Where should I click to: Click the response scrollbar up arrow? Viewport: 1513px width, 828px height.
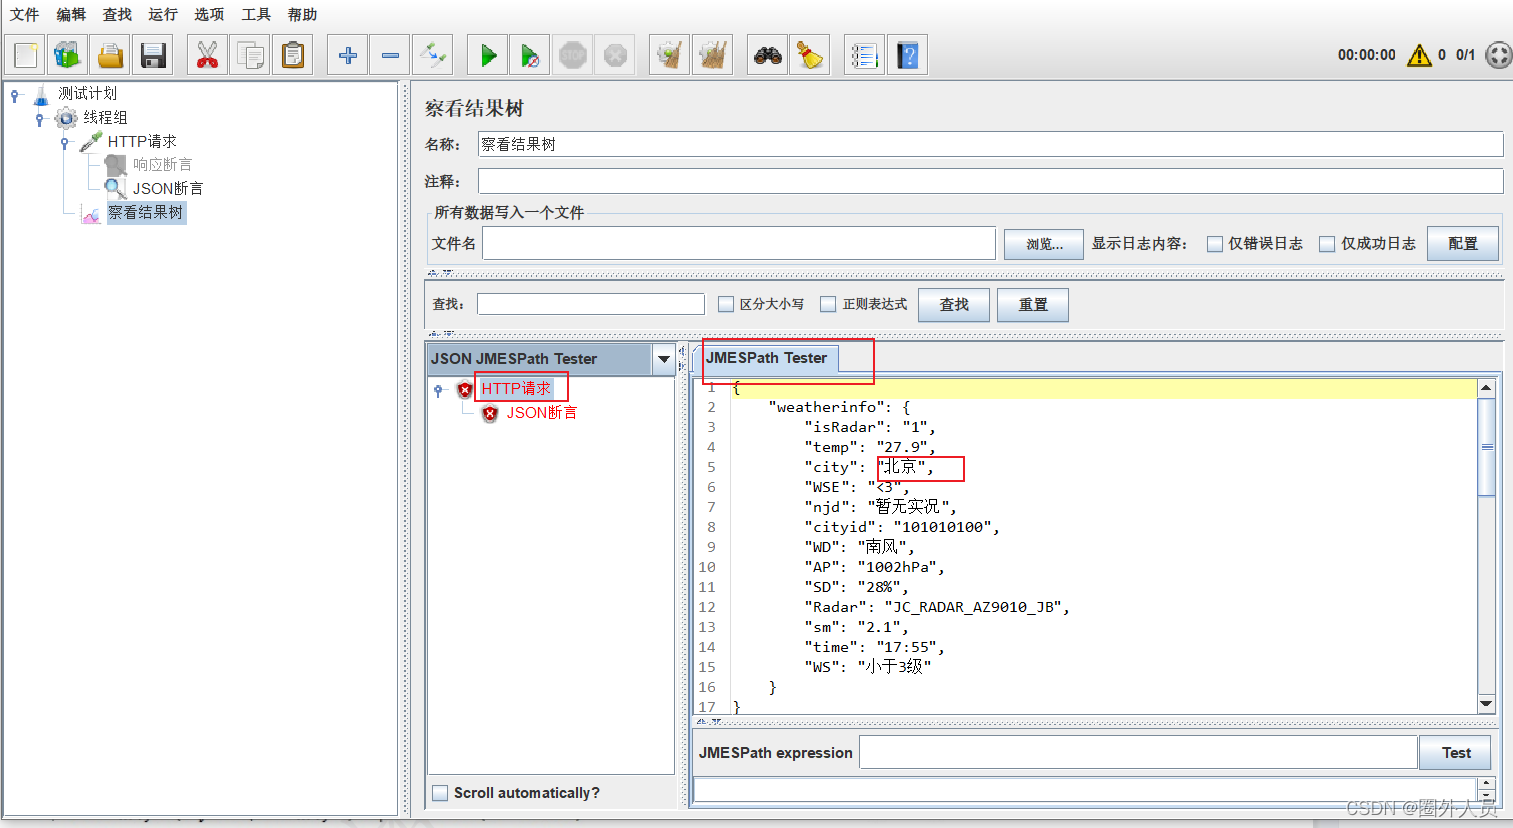click(1486, 388)
